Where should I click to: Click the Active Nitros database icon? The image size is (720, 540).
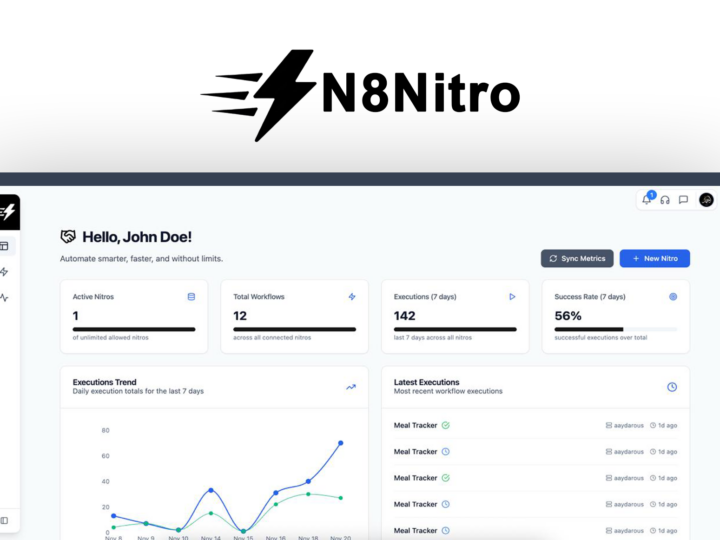point(191,297)
